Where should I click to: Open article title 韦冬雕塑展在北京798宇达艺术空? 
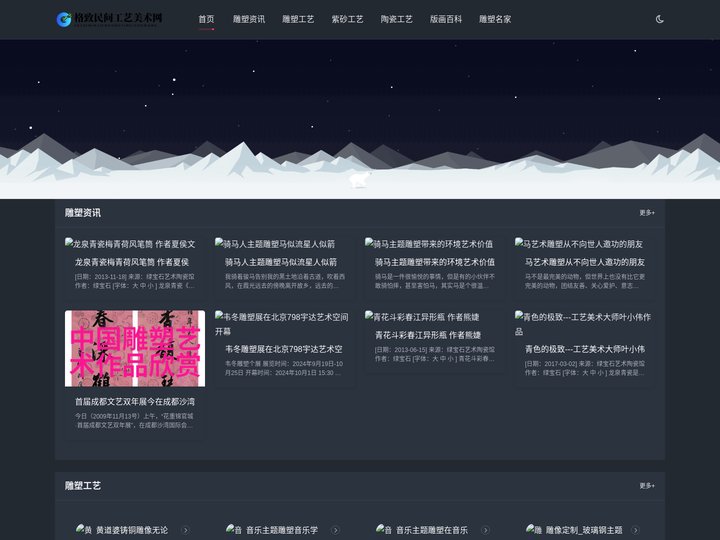click(x=284, y=349)
